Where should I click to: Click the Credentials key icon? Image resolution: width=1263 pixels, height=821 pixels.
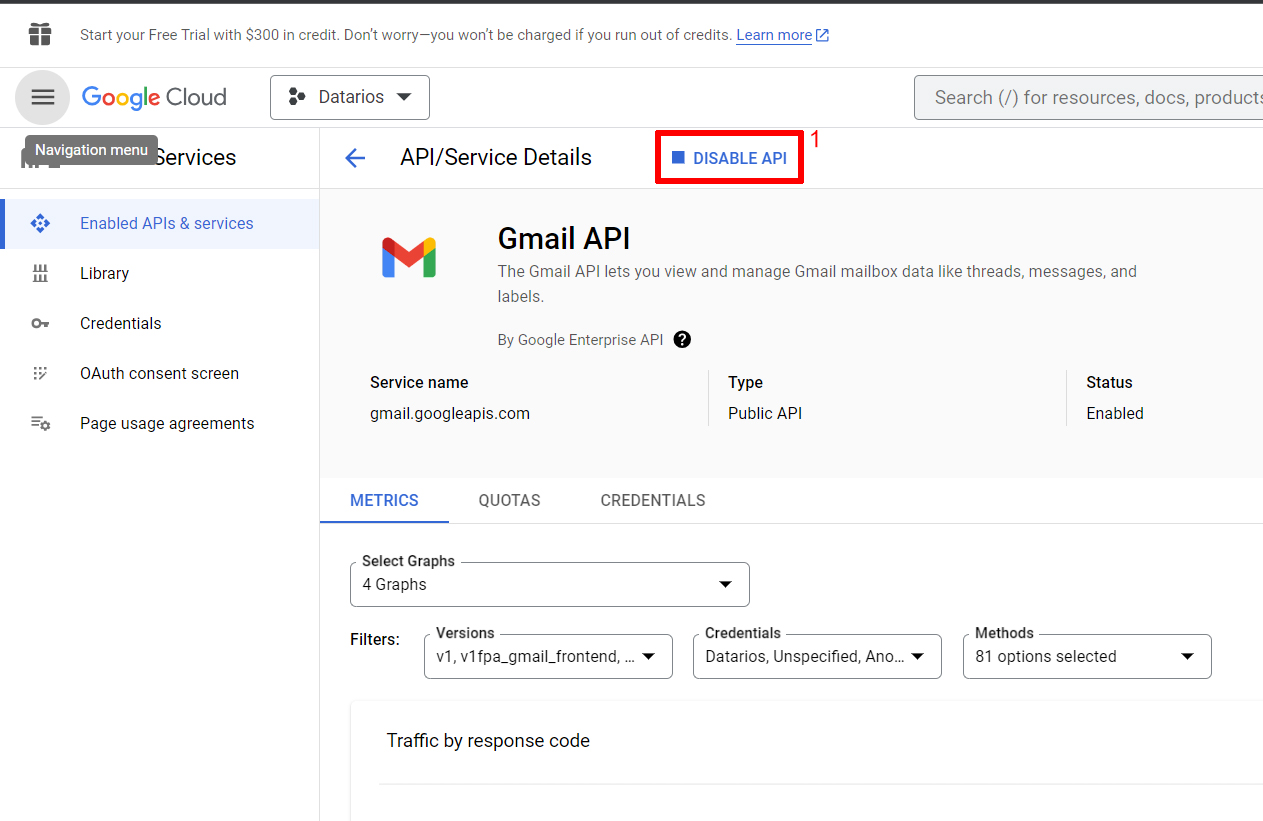40,323
